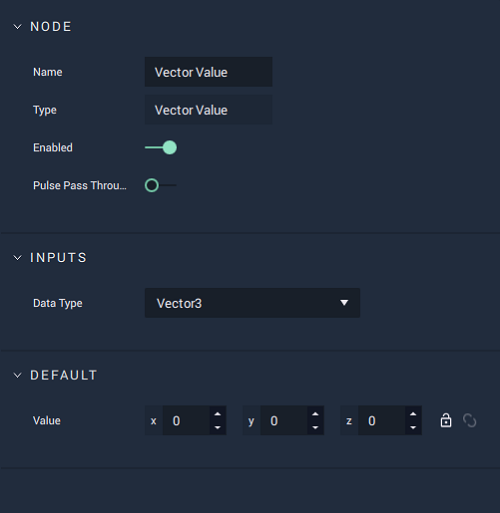Decrement the x value with down arrow
The image size is (500, 513).
click(217, 427)
